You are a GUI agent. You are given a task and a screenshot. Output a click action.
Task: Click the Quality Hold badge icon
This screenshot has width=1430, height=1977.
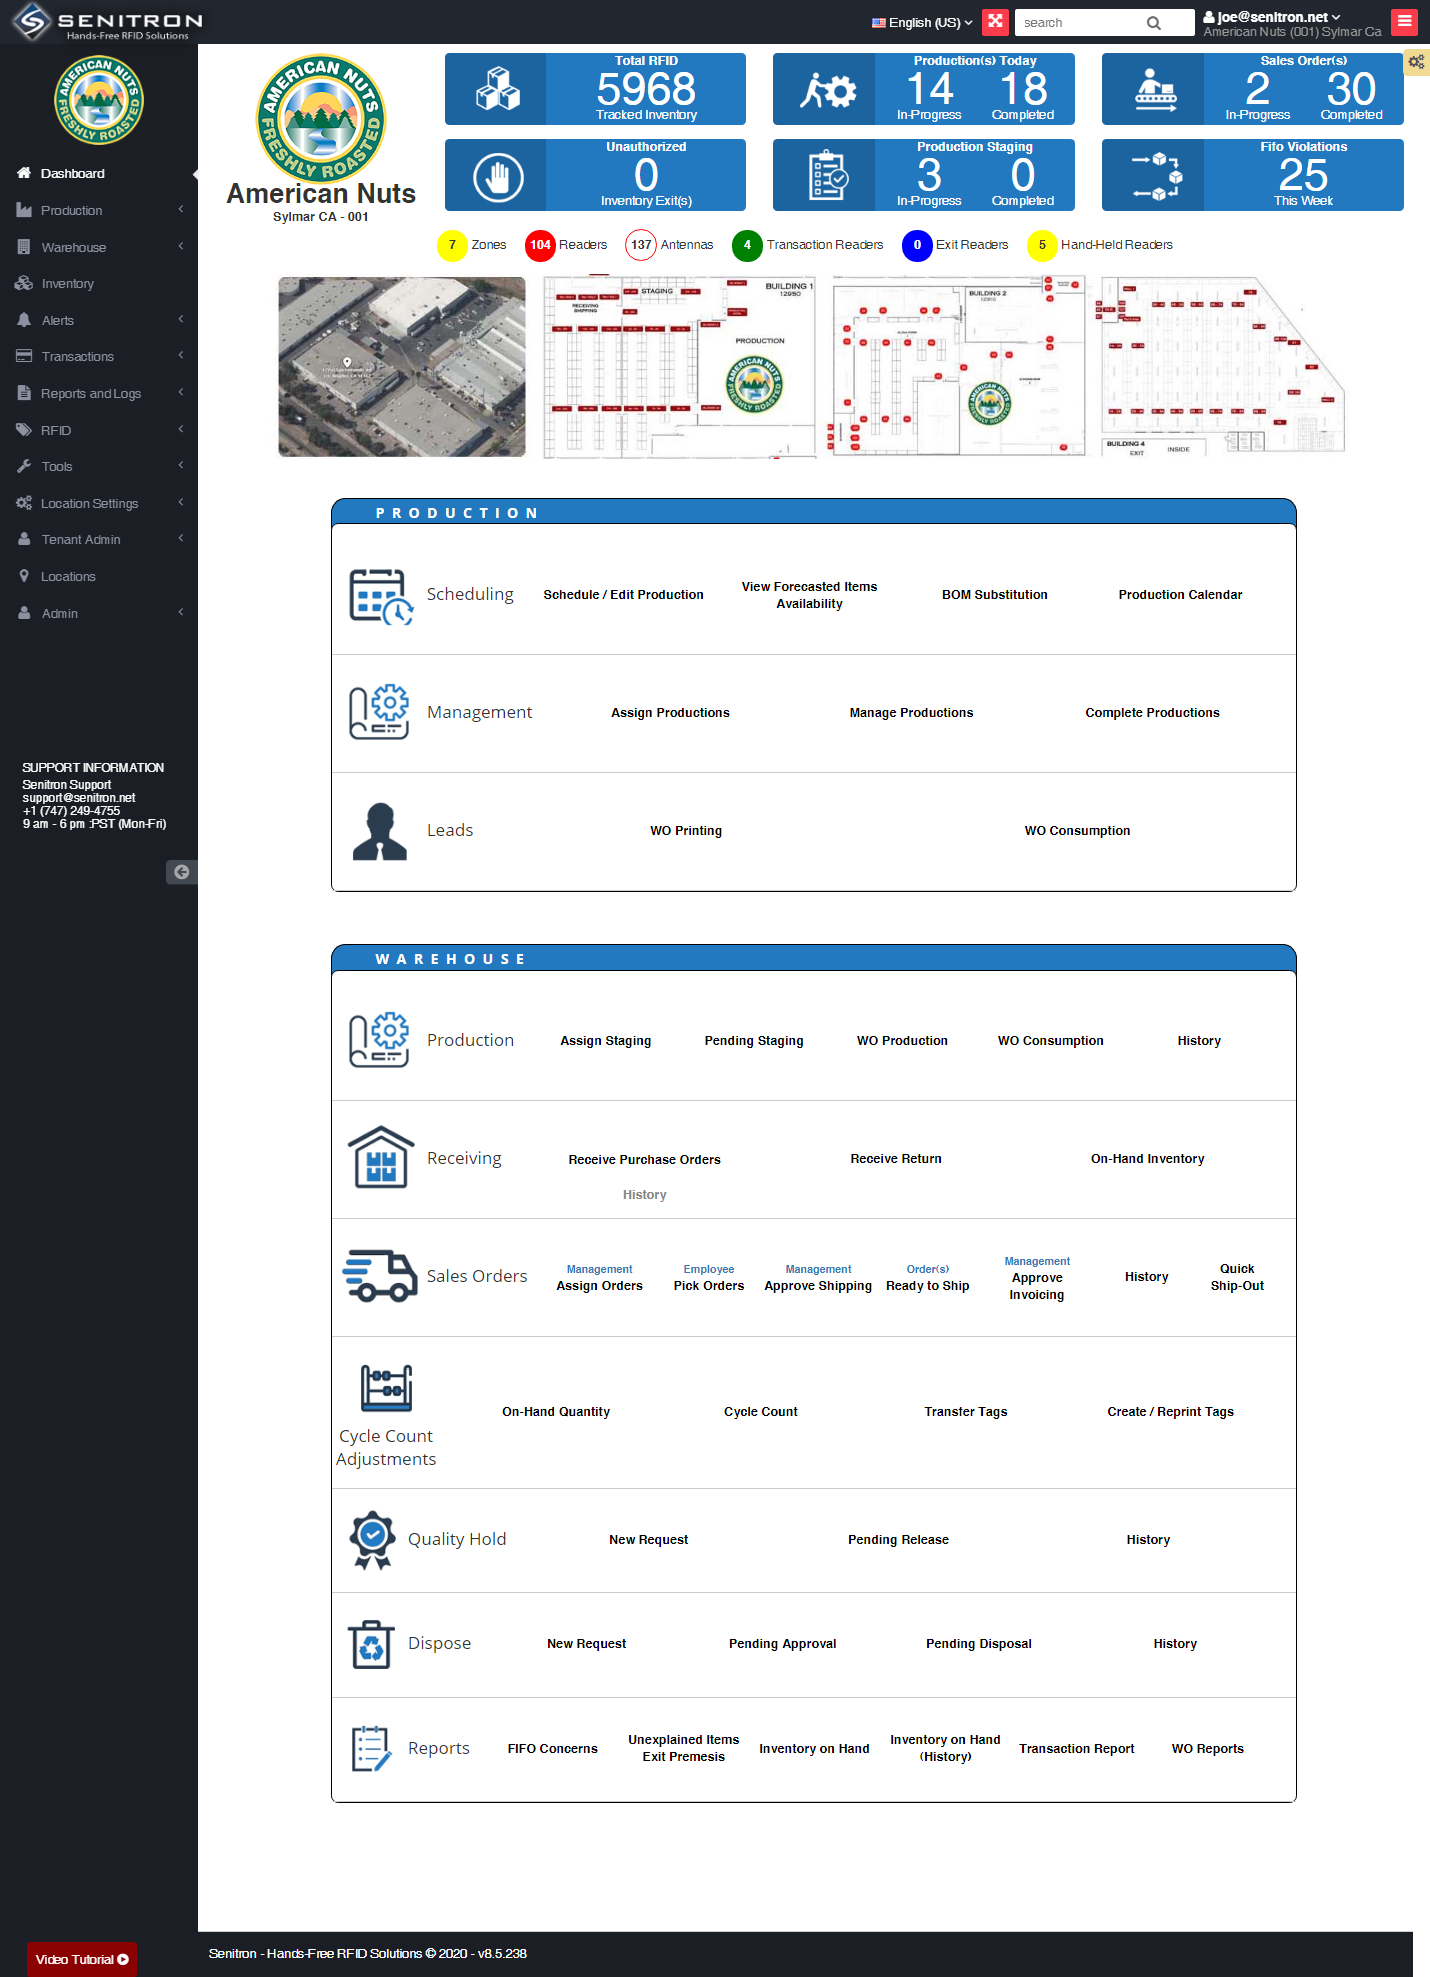pyautogui.click(x=373, y=1540)
